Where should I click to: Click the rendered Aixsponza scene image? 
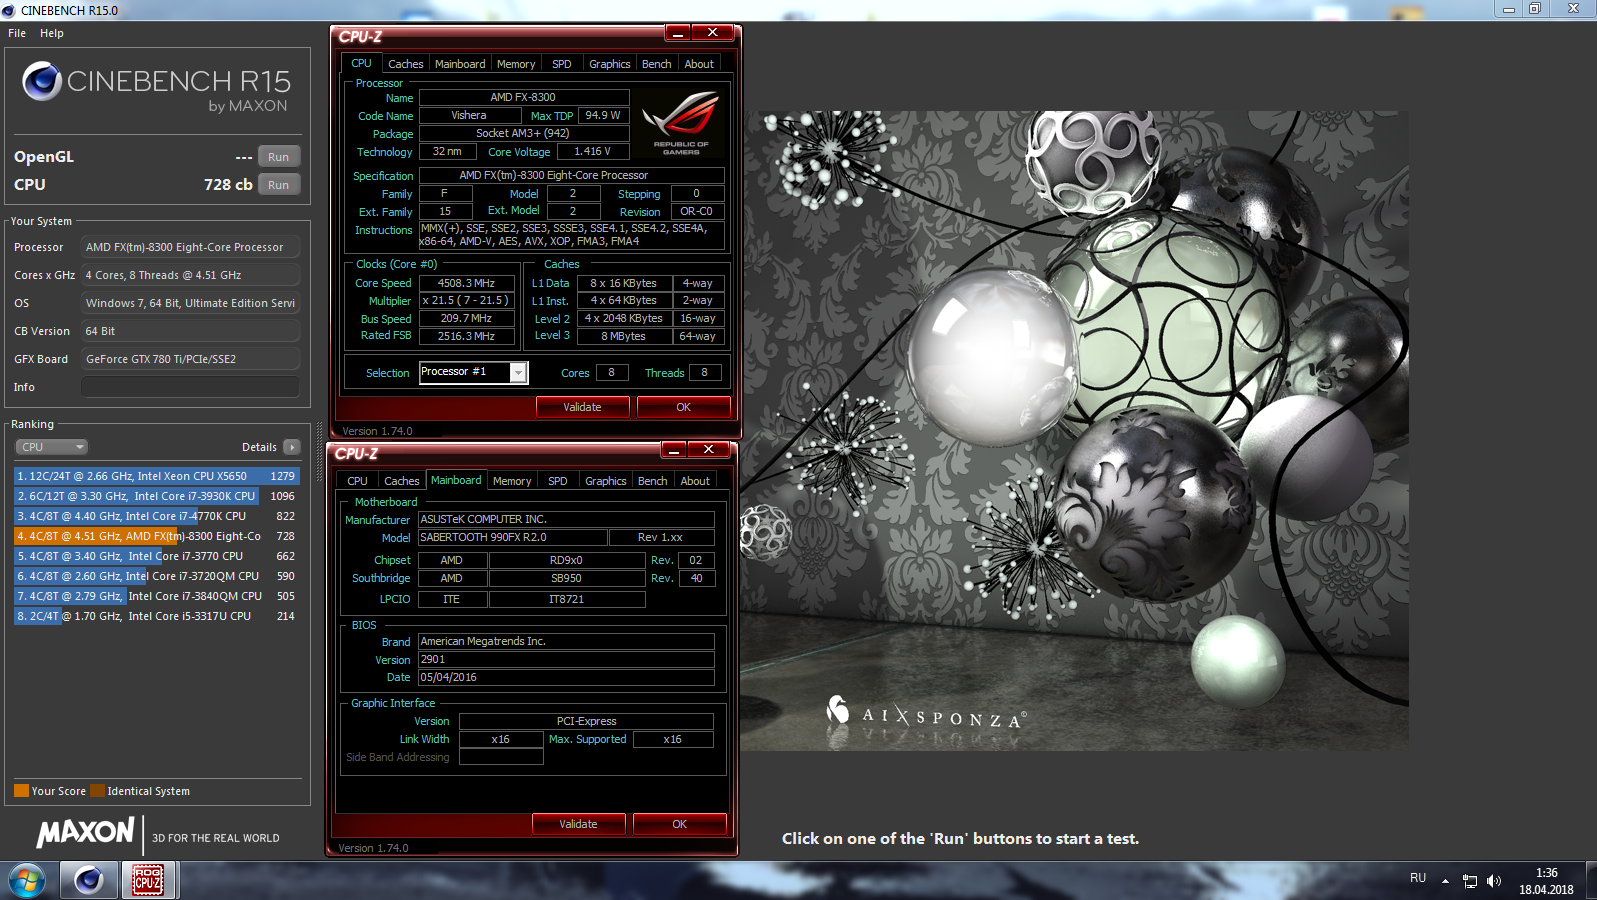click(x=1075, y=430)
